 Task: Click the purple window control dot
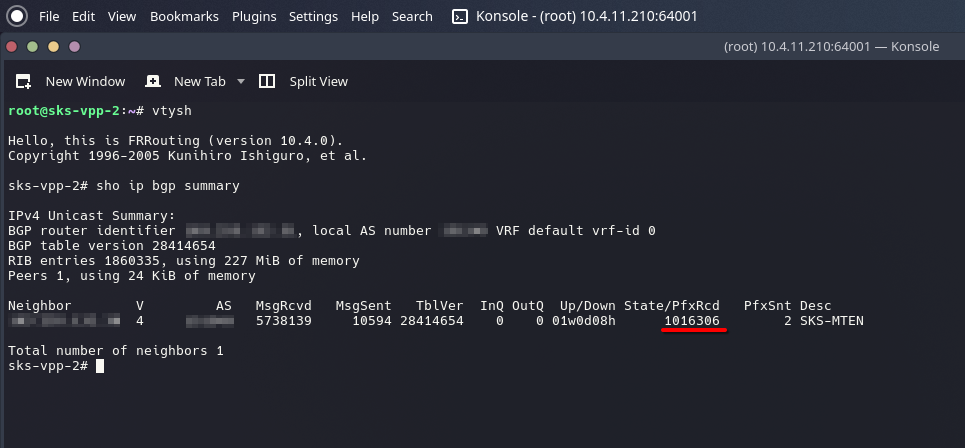click(x=74, y=47)
